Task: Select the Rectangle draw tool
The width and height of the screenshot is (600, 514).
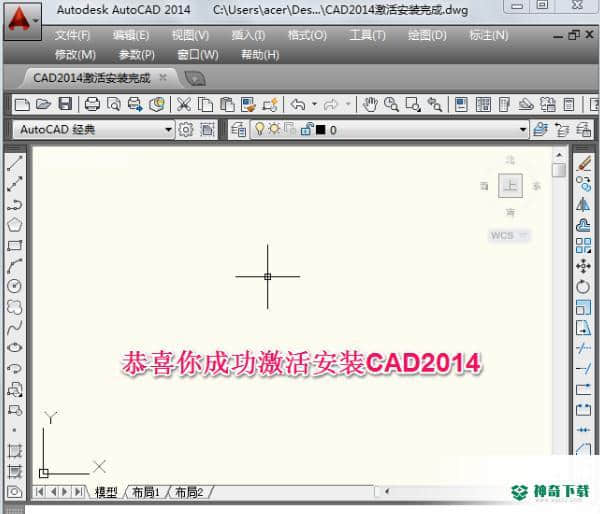Action: [15, 245]
